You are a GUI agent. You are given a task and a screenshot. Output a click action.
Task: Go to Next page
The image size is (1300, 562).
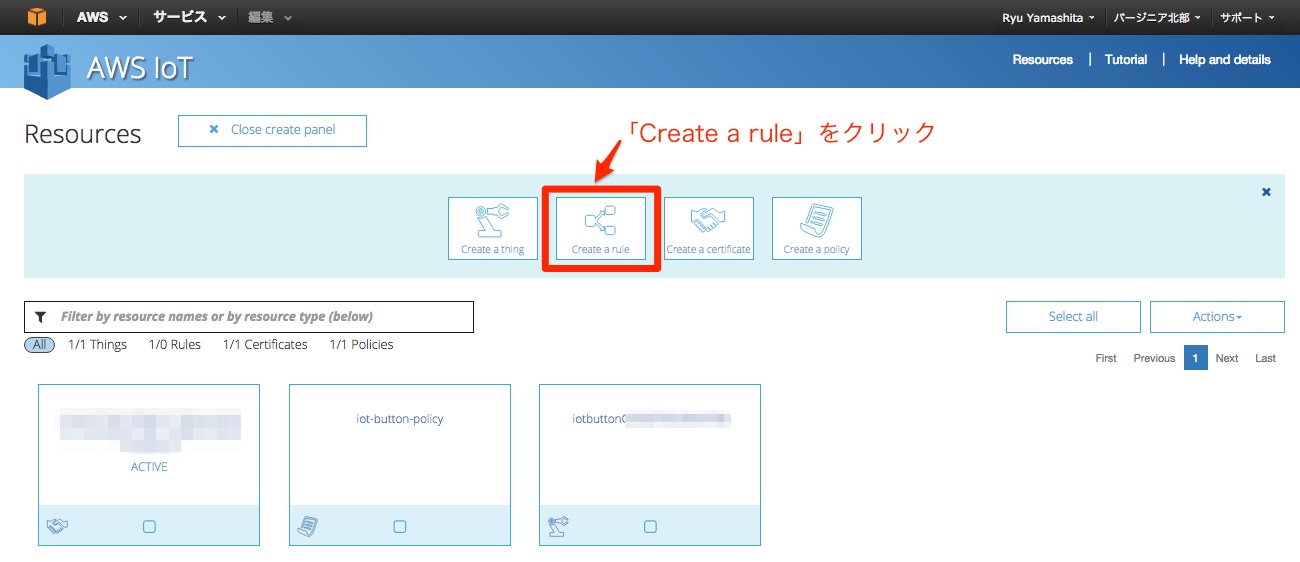coord(1227,358)
